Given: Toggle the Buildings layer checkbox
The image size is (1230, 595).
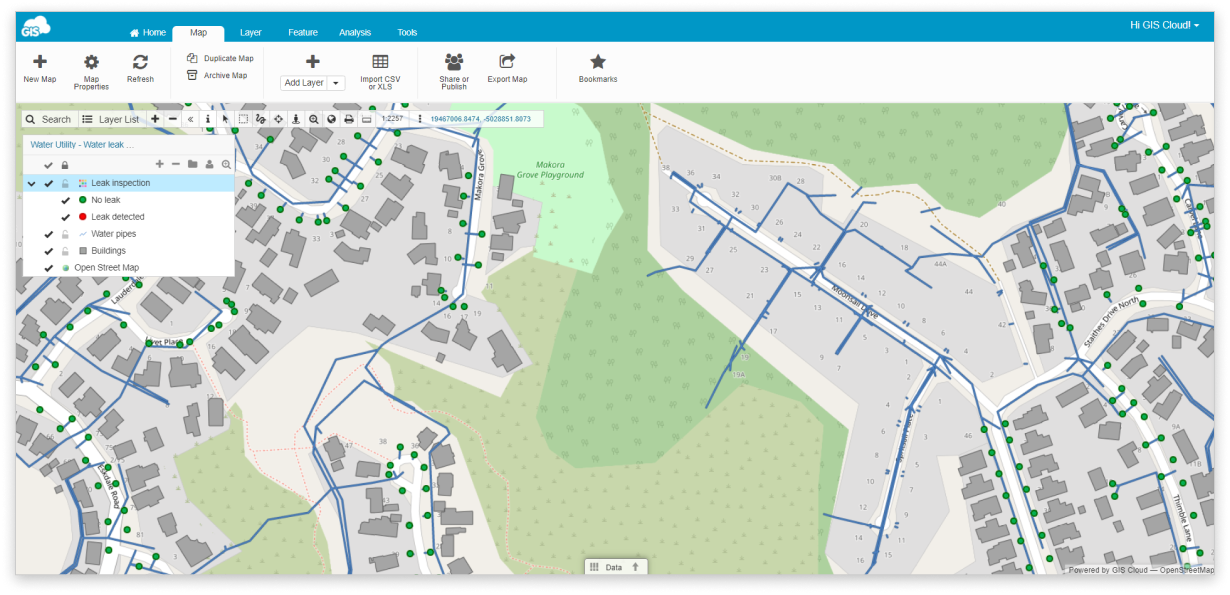Looking at the screenshot, I should (48, 251).
